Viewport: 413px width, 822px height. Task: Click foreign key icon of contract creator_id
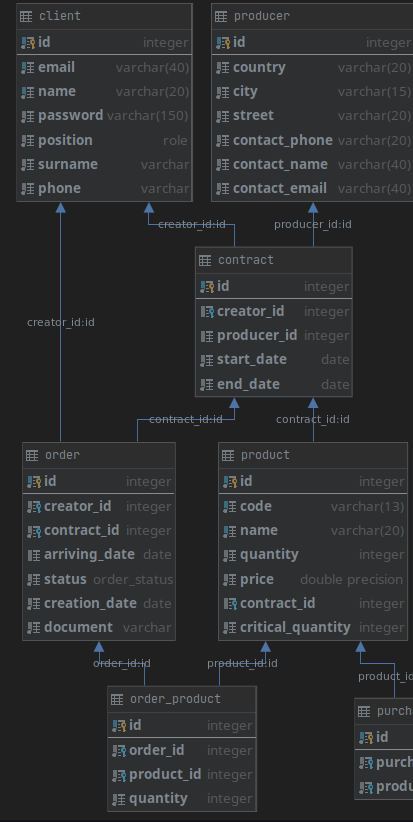point(207,312)
